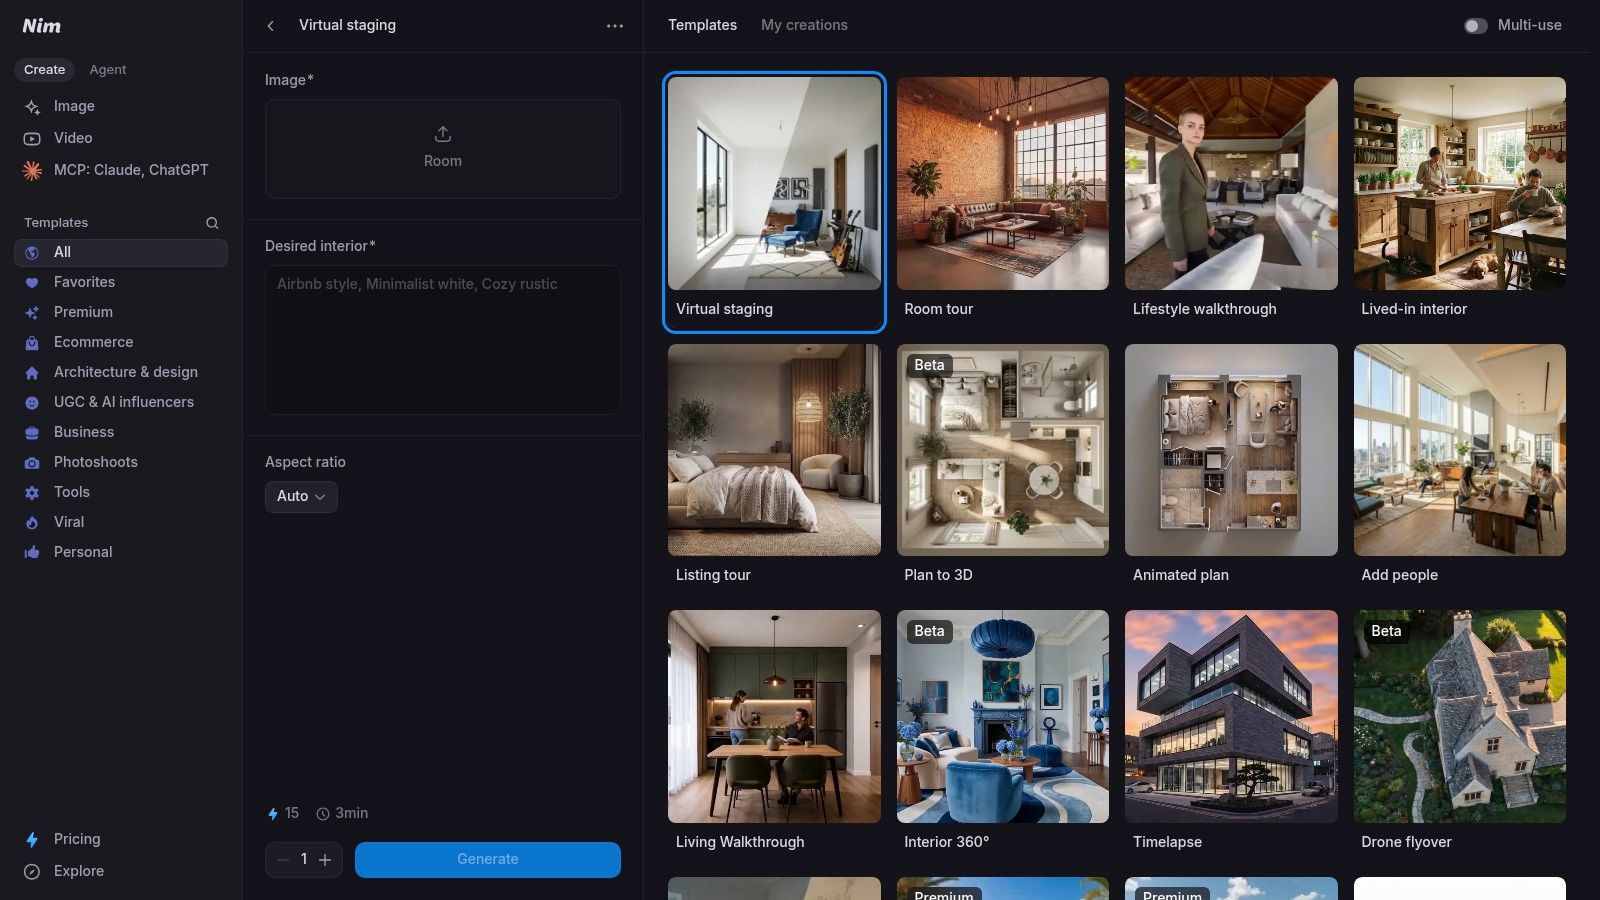Open the Animated plan template
The height and width of the screenshot is (900, 1600).
tap(1231, 450)
